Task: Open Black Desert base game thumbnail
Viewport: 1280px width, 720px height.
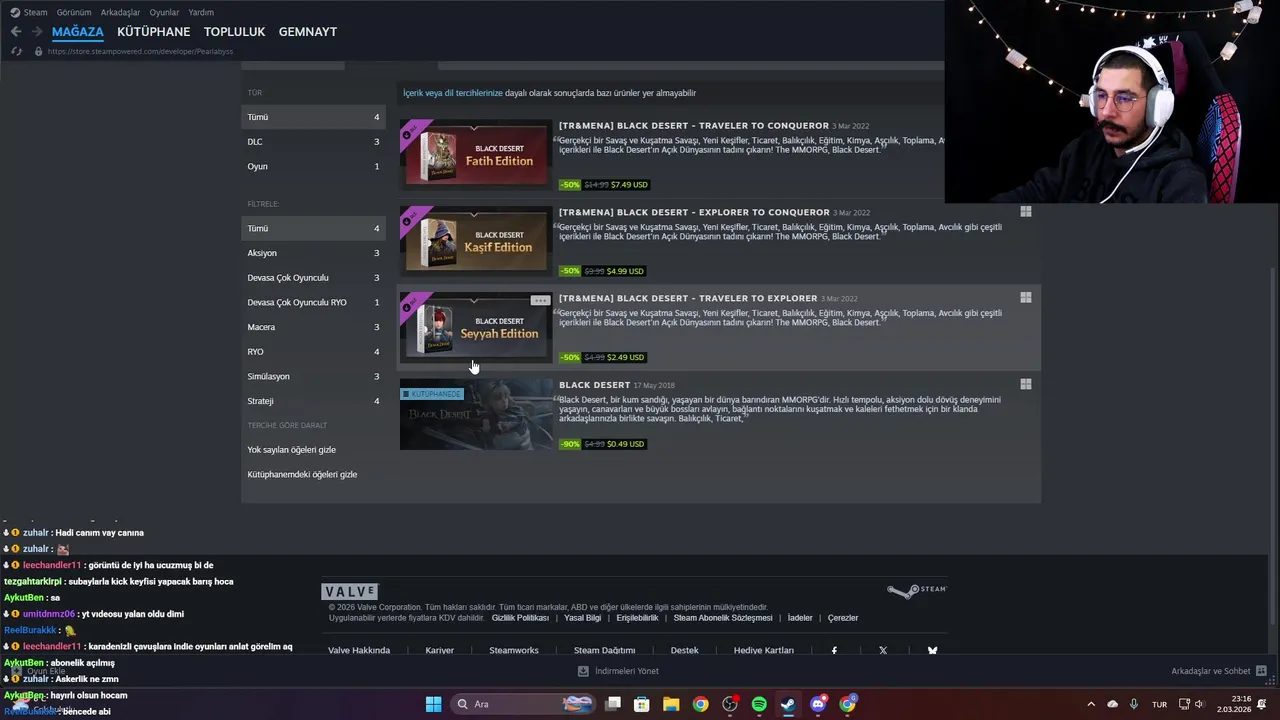Action: [x=476, y=414]
